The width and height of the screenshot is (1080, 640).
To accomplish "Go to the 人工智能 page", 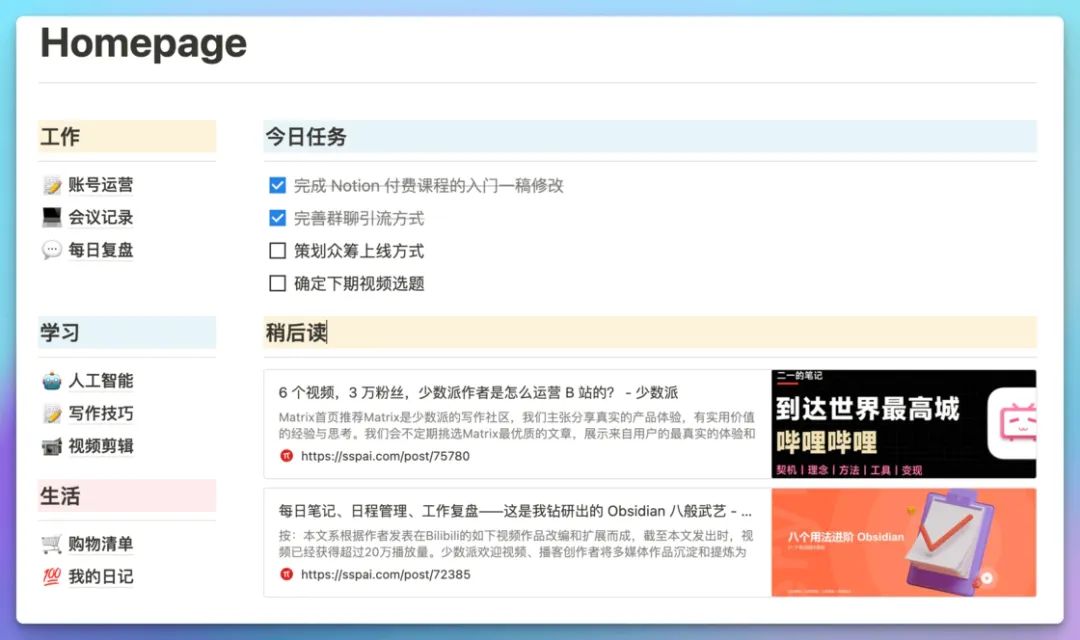I will pos(101,381).
